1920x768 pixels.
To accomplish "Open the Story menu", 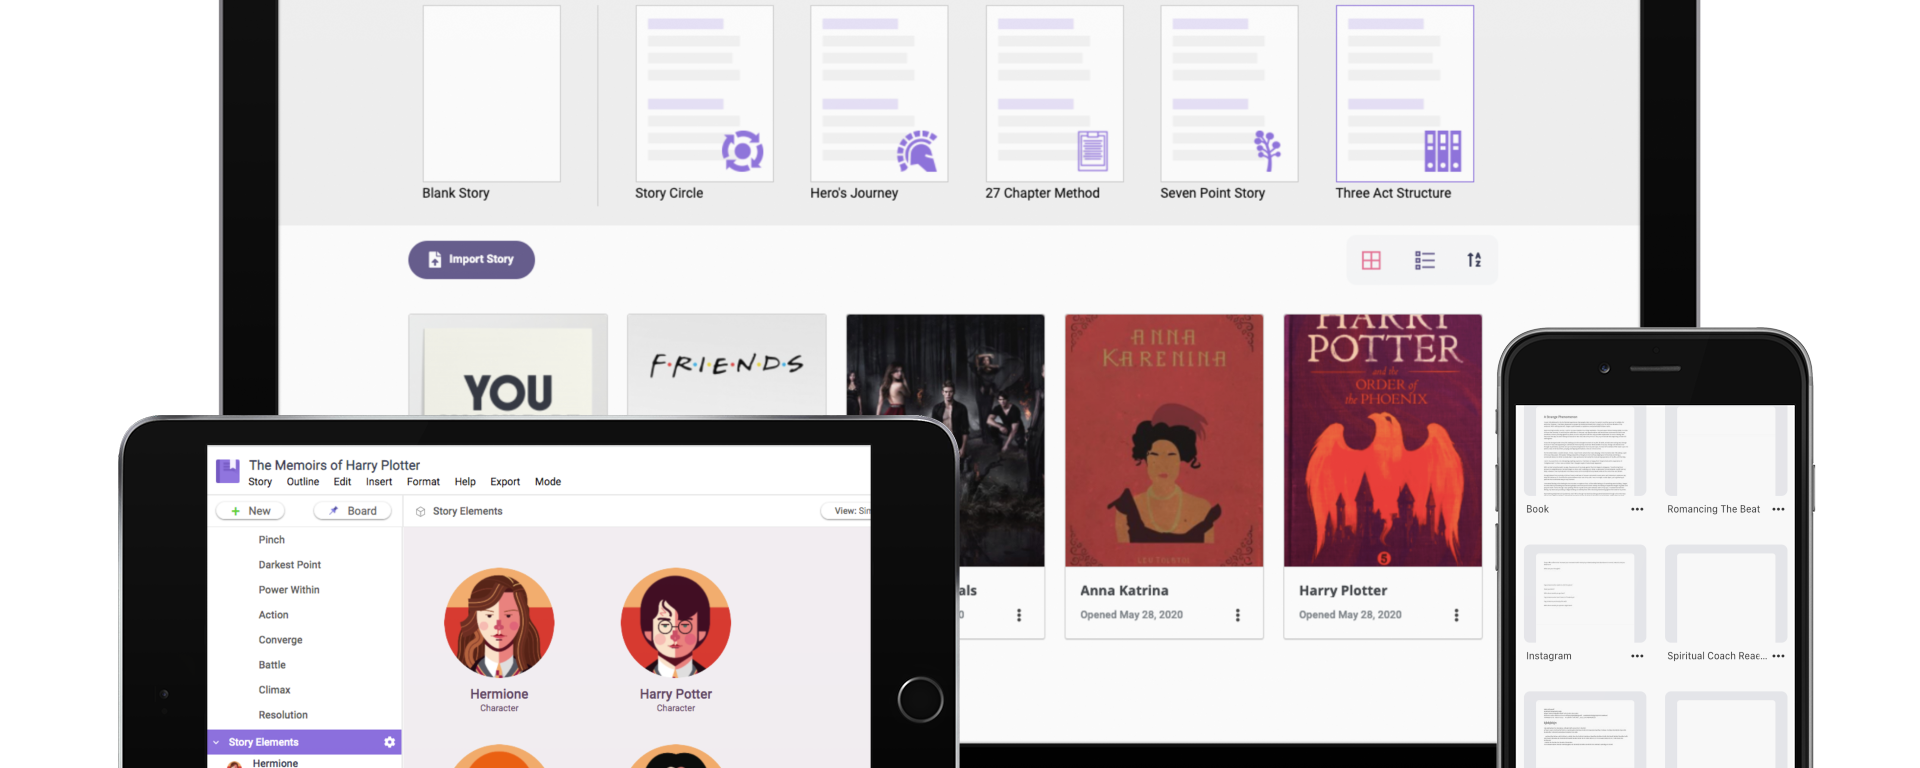I will [x=260, y=482].
